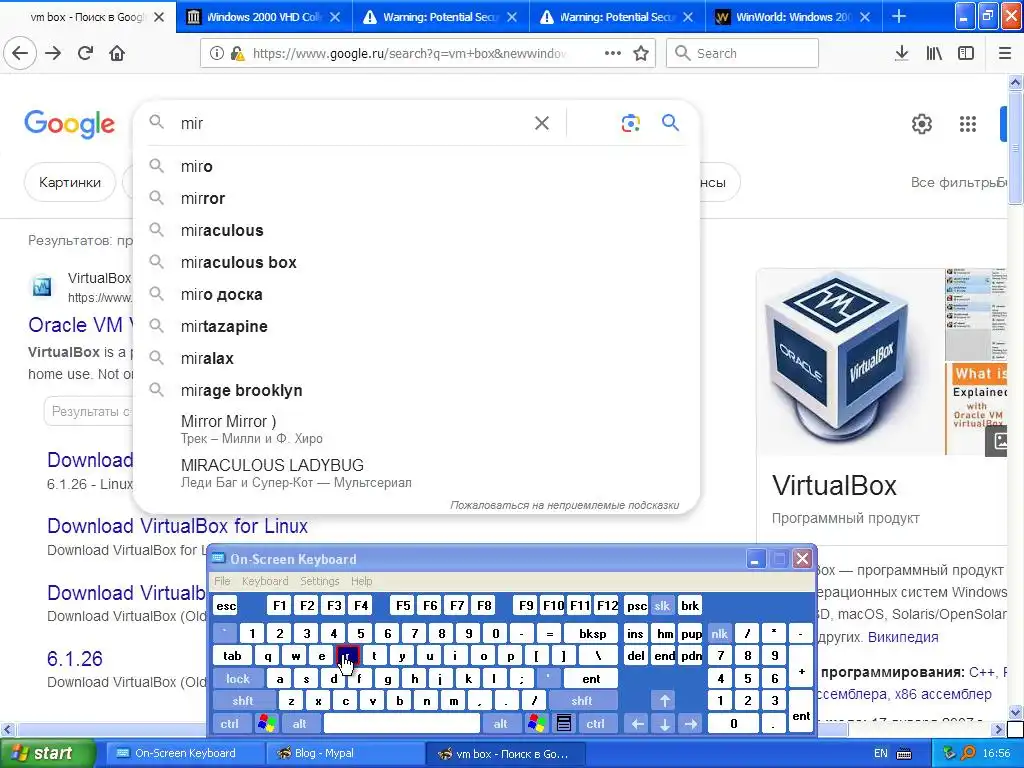The height and width of the screenshot is (768, 1024).
Task: Click the images icon on VirtualBox knowledge panel
Action: click(998, 441)
